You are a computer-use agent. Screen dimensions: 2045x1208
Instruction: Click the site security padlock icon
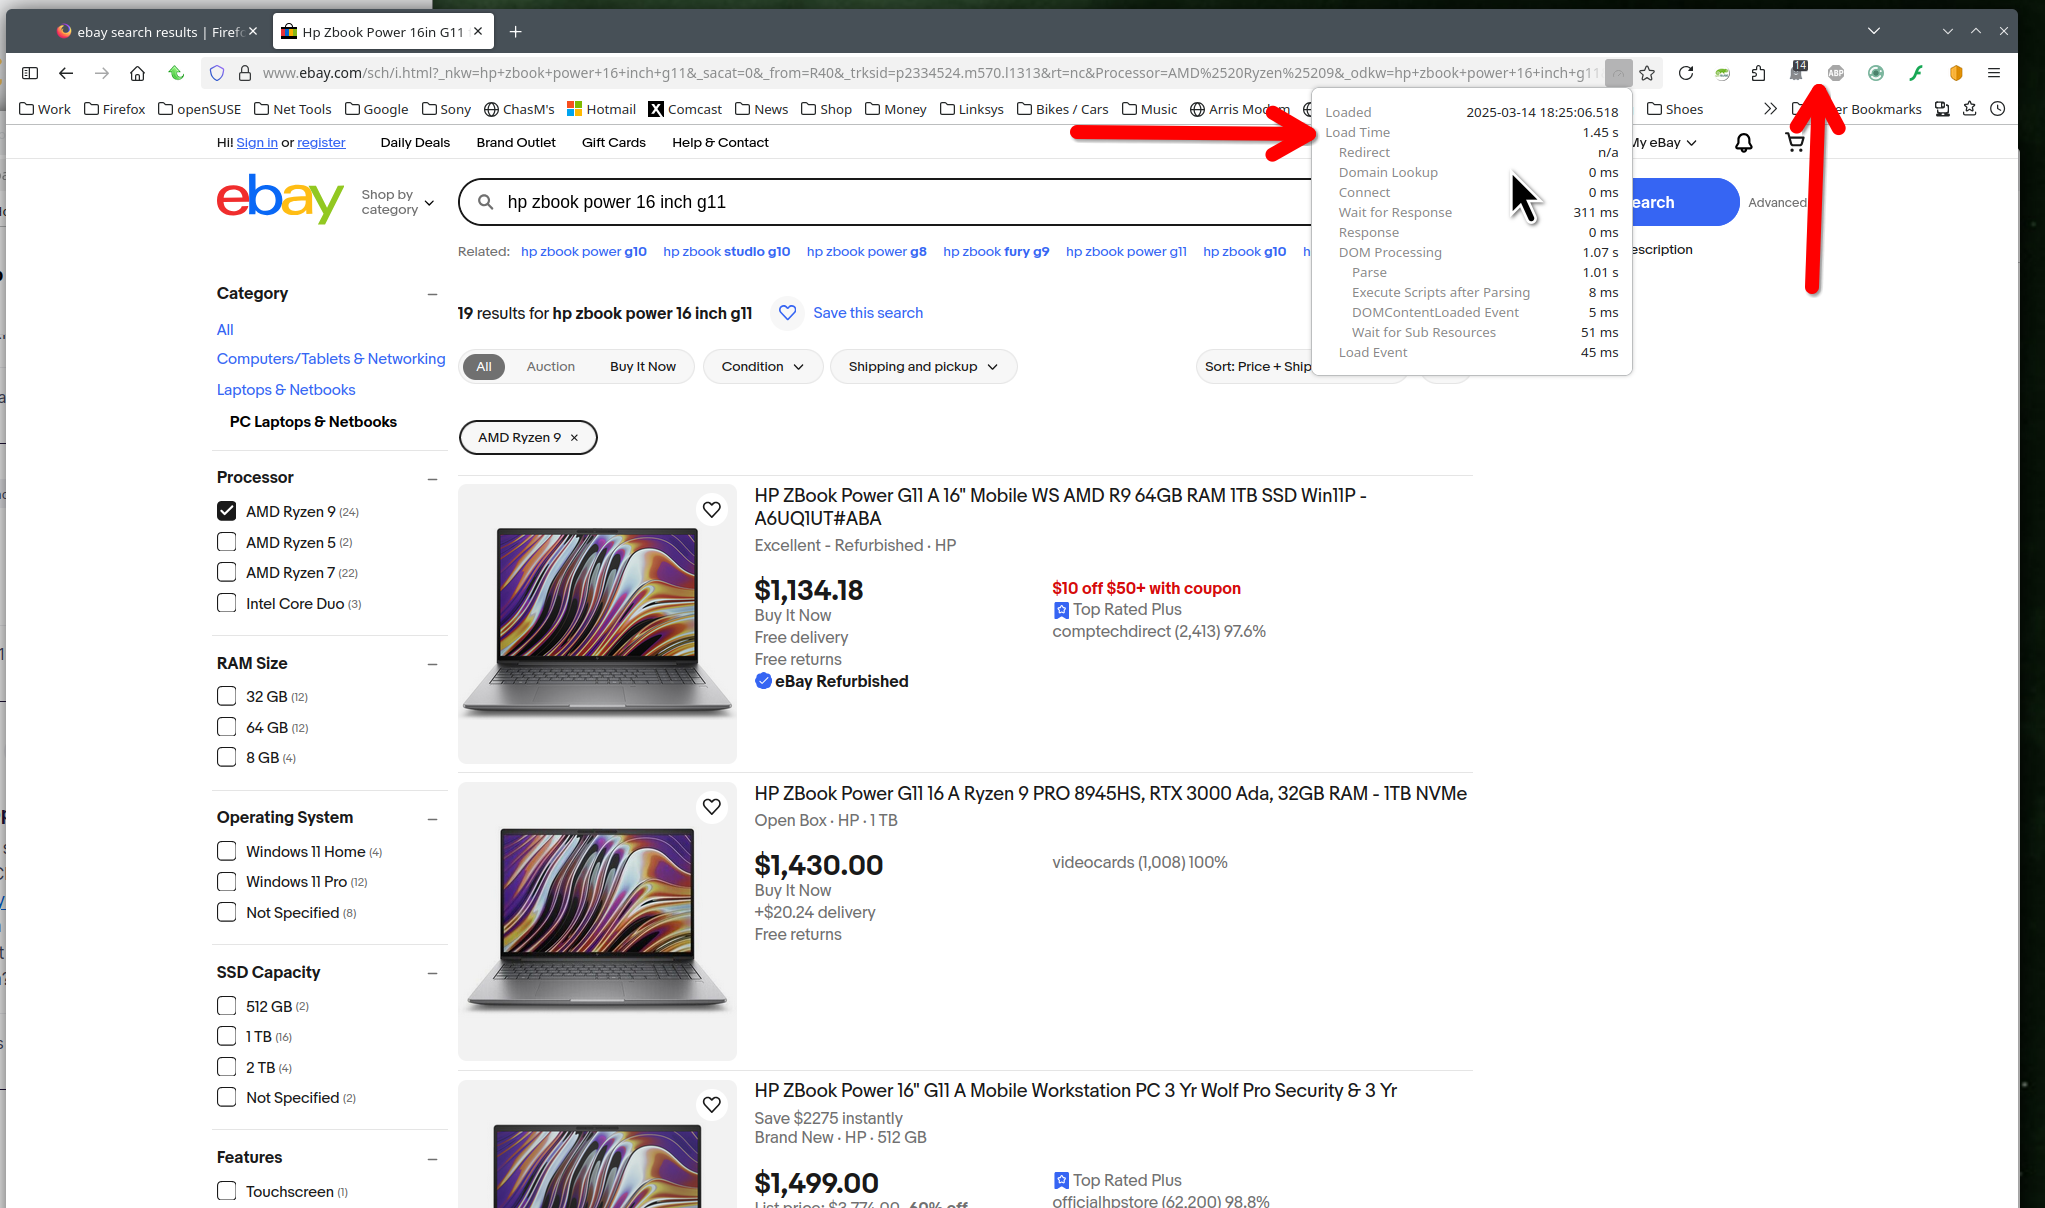(x=244, y=73)
